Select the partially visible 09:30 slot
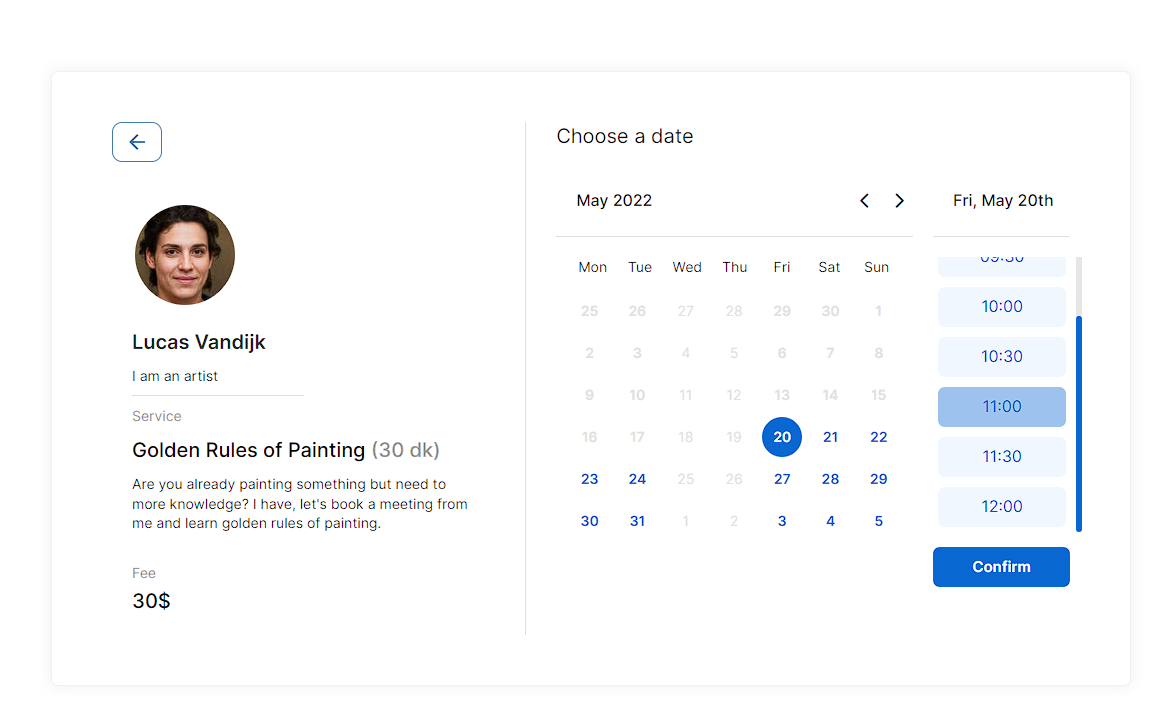Image resolution: width=1173 pixels, height=727 pixels. pos(1002,266)
